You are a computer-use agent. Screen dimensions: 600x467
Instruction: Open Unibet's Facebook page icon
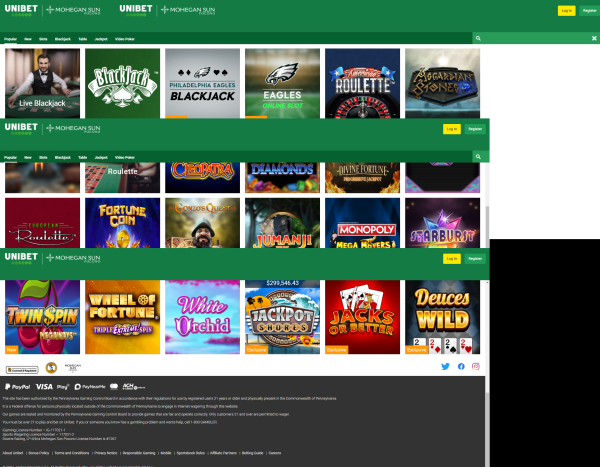(461, 366)
